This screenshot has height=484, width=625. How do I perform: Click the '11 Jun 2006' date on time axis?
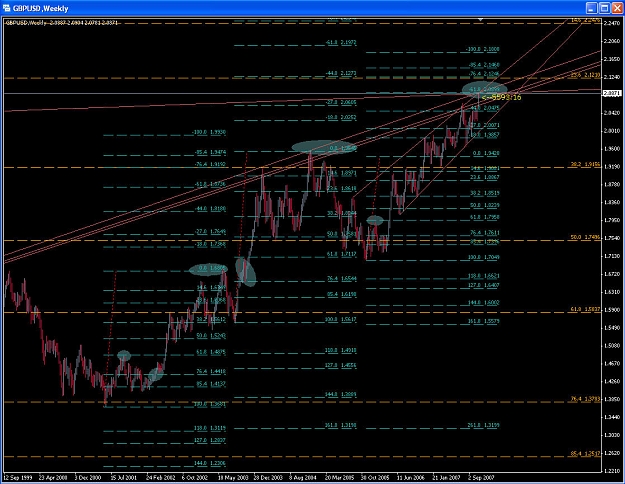[x=411, y=477]
